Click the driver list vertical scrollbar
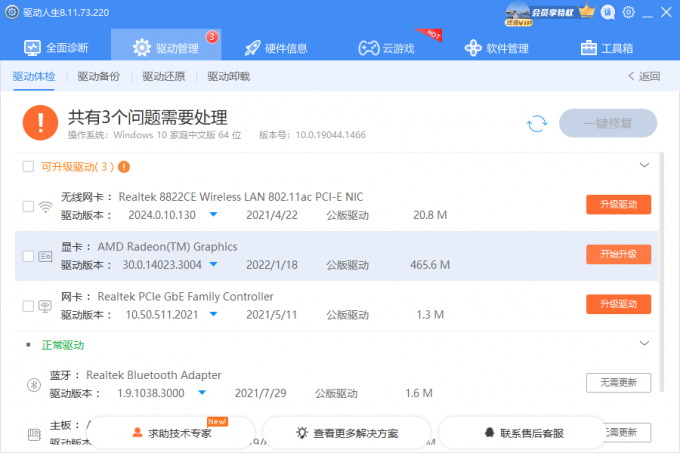The width and height of the screenshot is (680, 453). tap(662, 272)
